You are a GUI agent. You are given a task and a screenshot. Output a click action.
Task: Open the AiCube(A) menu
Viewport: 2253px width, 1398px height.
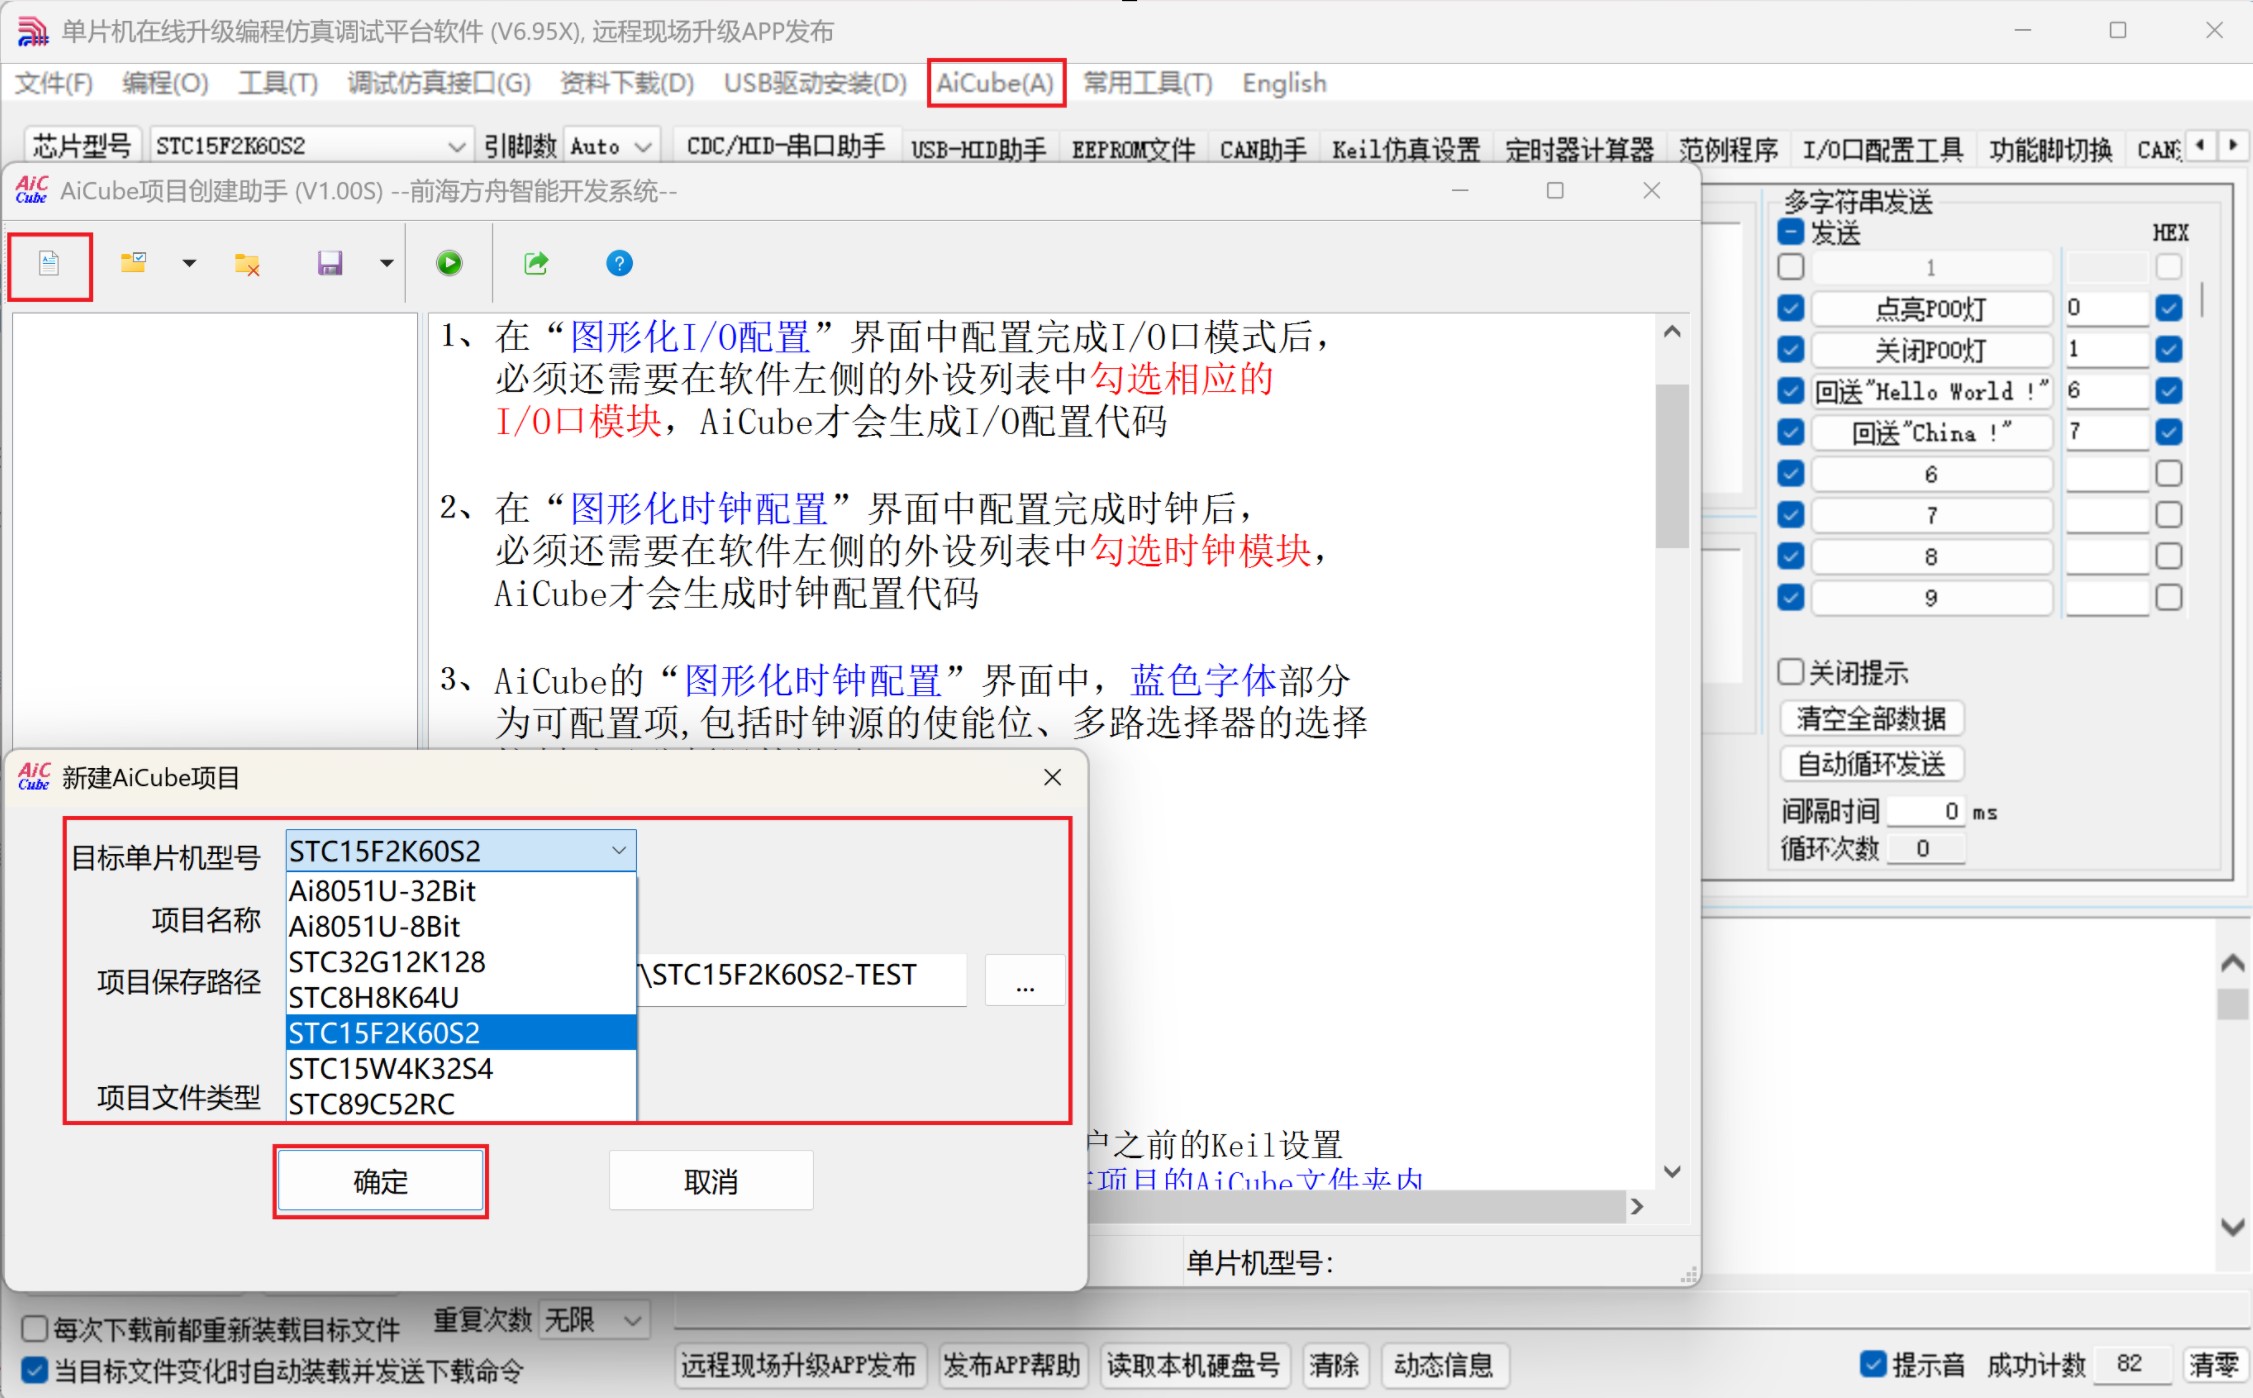996,83
